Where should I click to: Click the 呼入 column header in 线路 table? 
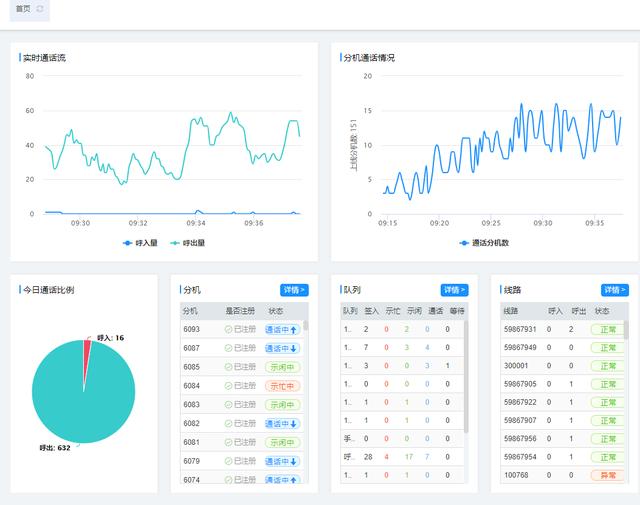[x=555, y=311]
